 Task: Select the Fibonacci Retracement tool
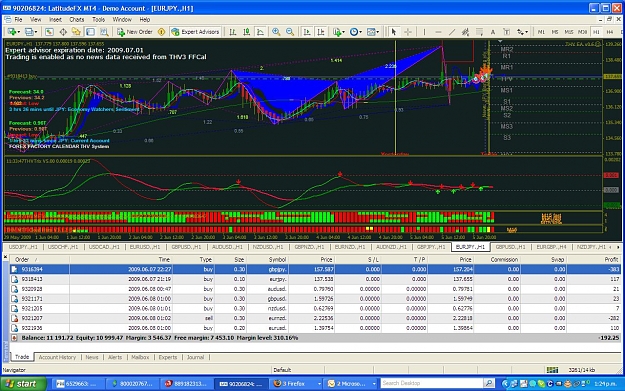(x=479, y=32)
